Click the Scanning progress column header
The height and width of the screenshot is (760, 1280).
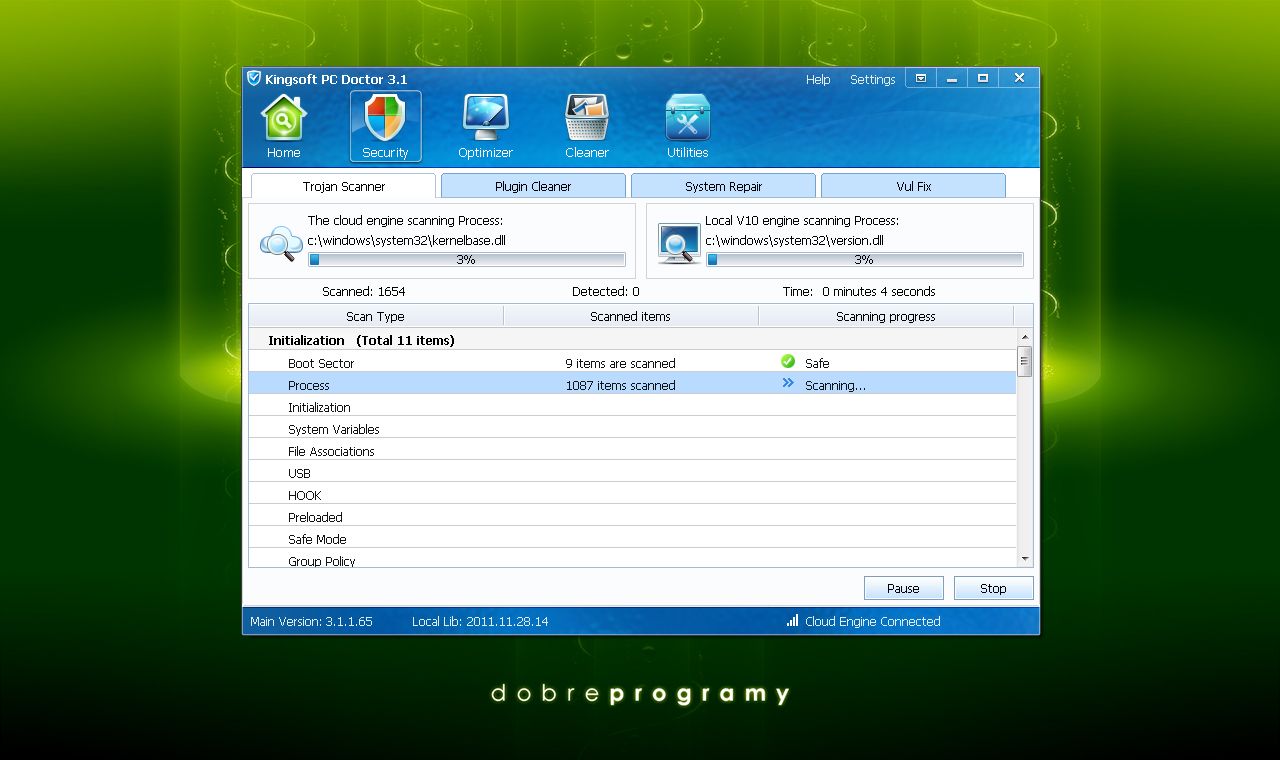pos(886,316)
